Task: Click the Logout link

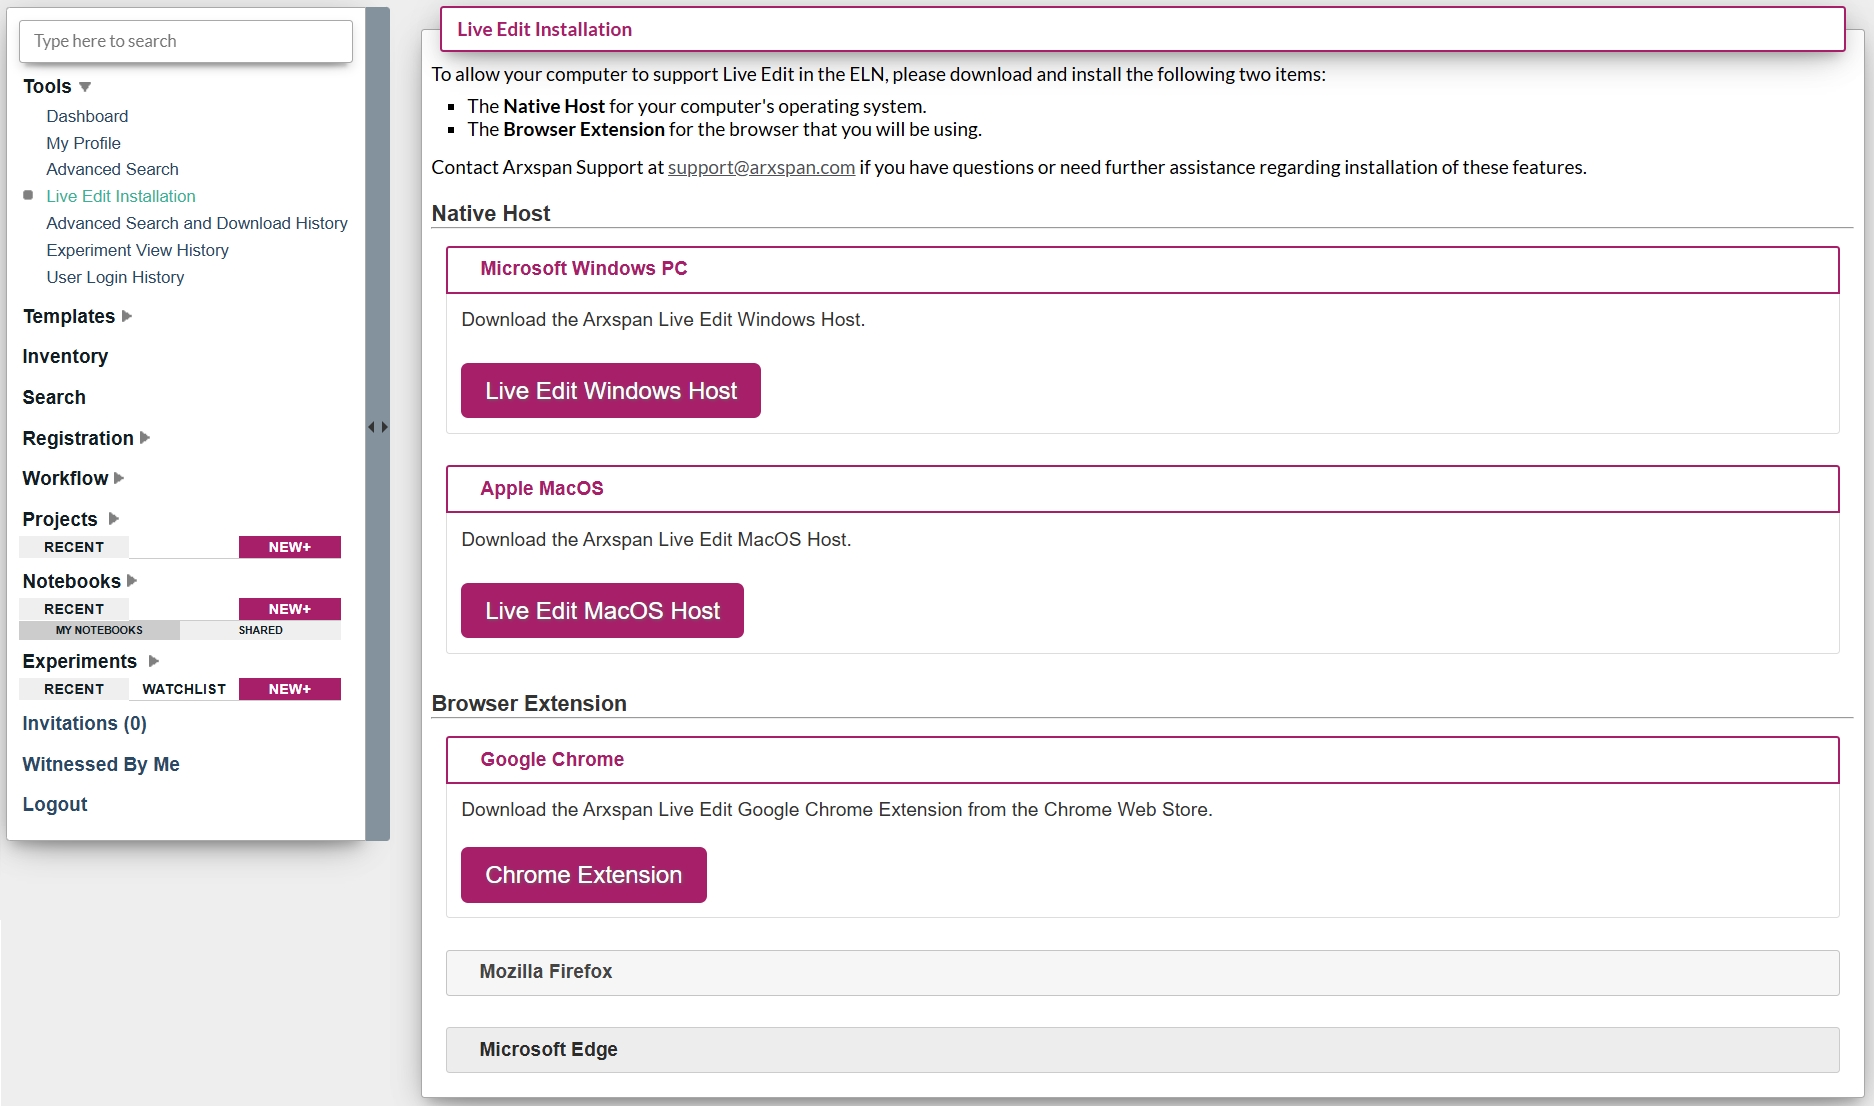Action: coord(55,805)
